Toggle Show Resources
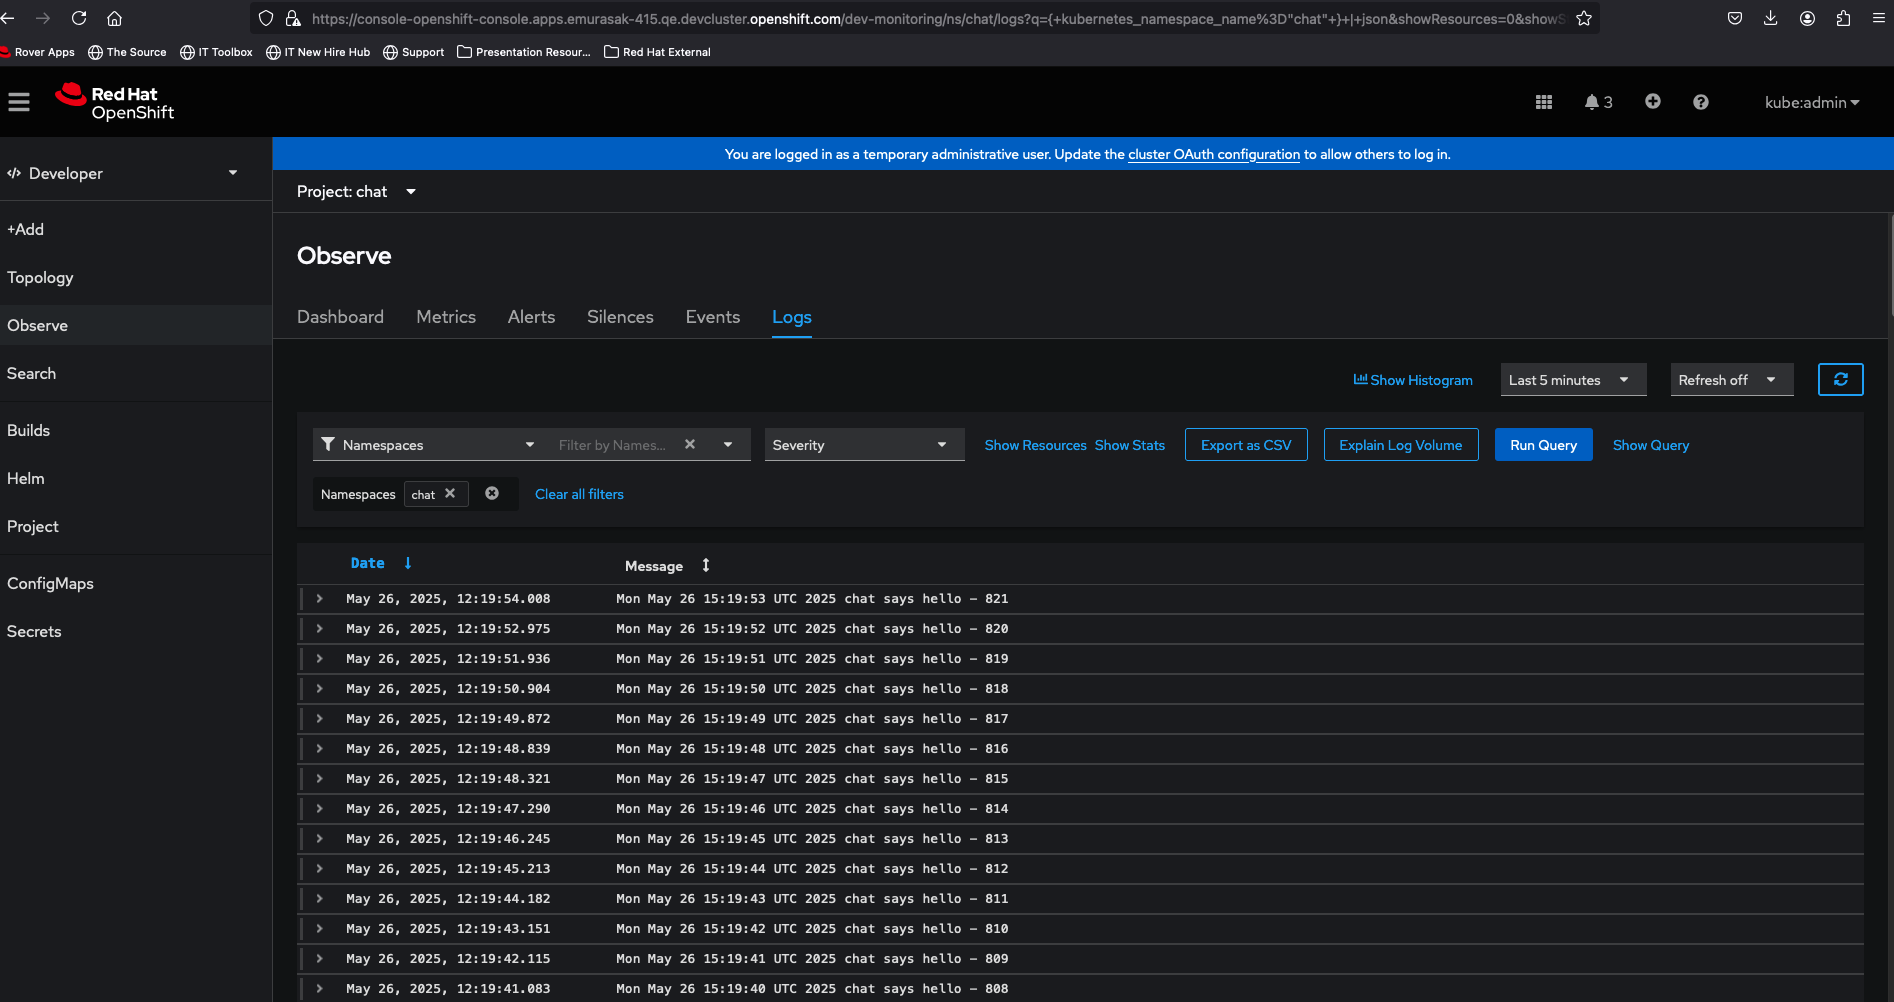Viewport: 1894px width, 1002px height. [1035, 445]
